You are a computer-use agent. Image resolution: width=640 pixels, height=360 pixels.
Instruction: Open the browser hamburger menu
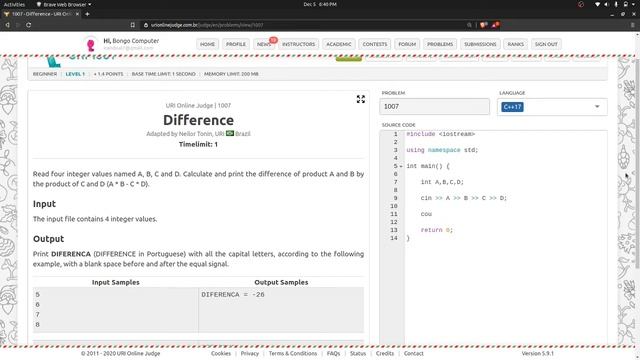(x=633, y=25)
